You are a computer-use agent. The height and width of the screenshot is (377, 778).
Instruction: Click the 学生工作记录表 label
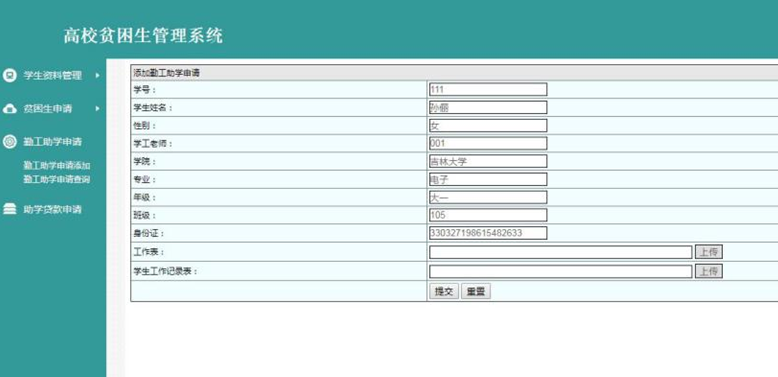pos(165,271)
